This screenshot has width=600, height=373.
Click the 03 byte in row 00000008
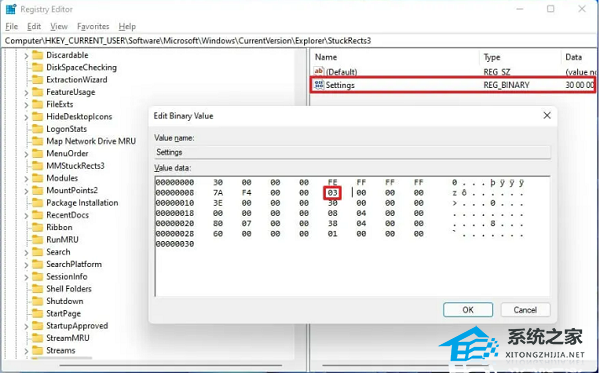(x=333, y=192)
